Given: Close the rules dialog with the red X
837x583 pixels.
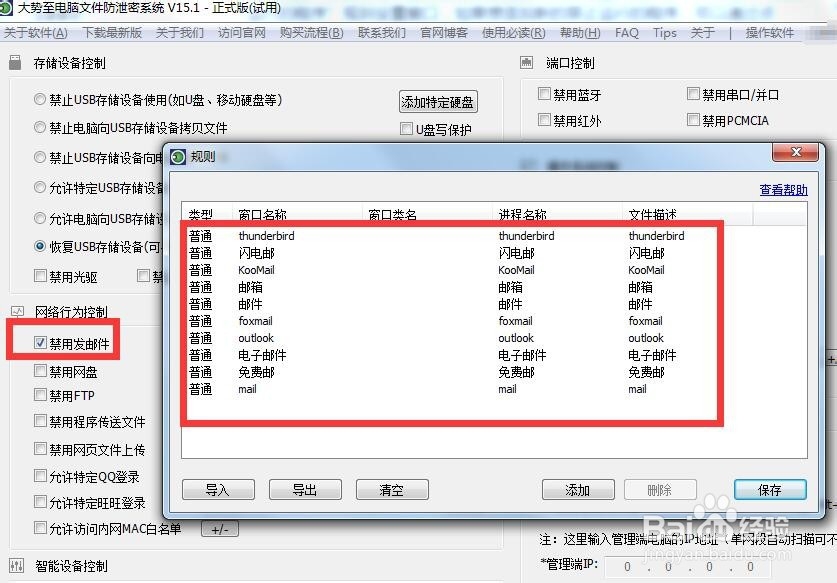Looking at the screenshot, I should click(x=795, y=152).
